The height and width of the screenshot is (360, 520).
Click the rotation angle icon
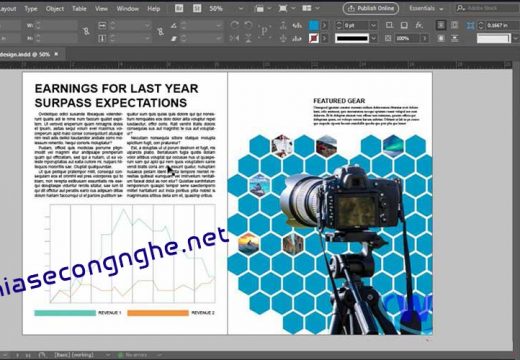(x=174, y=25)
